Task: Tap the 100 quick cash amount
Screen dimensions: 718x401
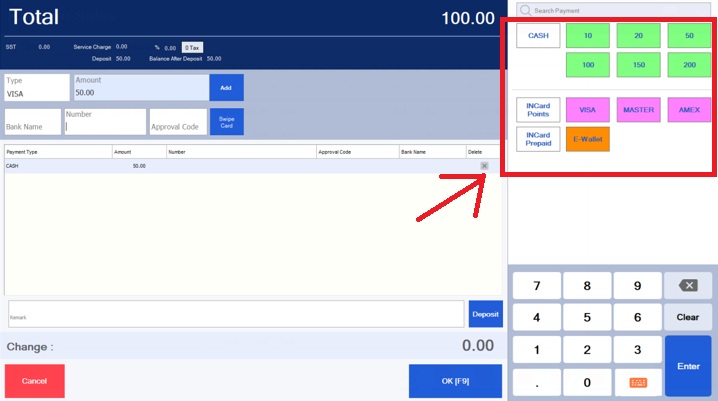Action: click(587, 65)
